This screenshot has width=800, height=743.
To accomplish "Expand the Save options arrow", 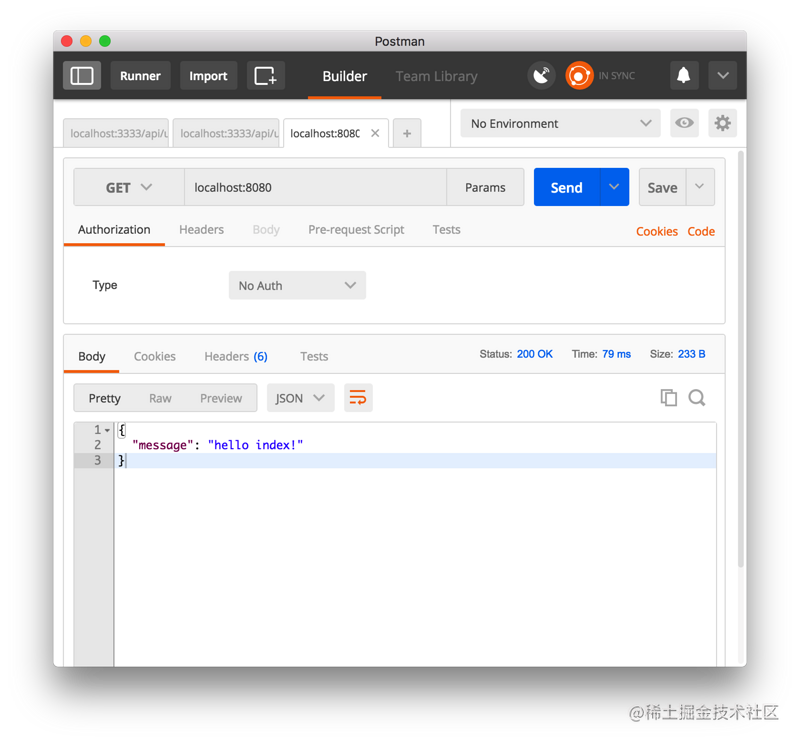I will (700, 187).
